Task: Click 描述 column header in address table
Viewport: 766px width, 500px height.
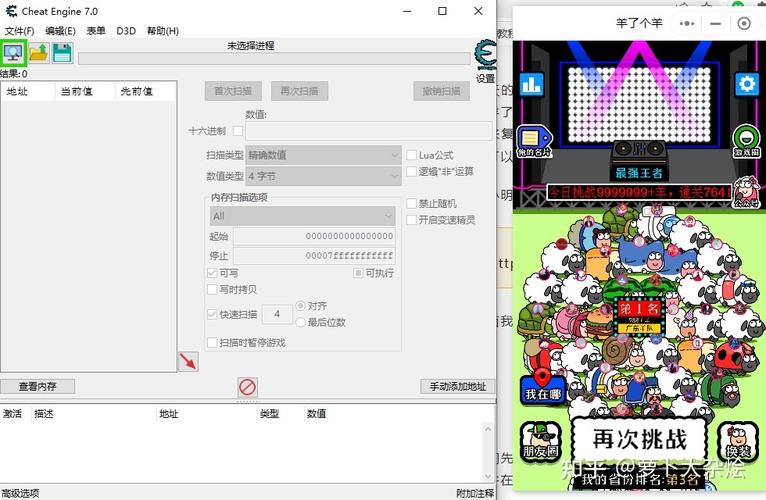Action: coord(94,414)
